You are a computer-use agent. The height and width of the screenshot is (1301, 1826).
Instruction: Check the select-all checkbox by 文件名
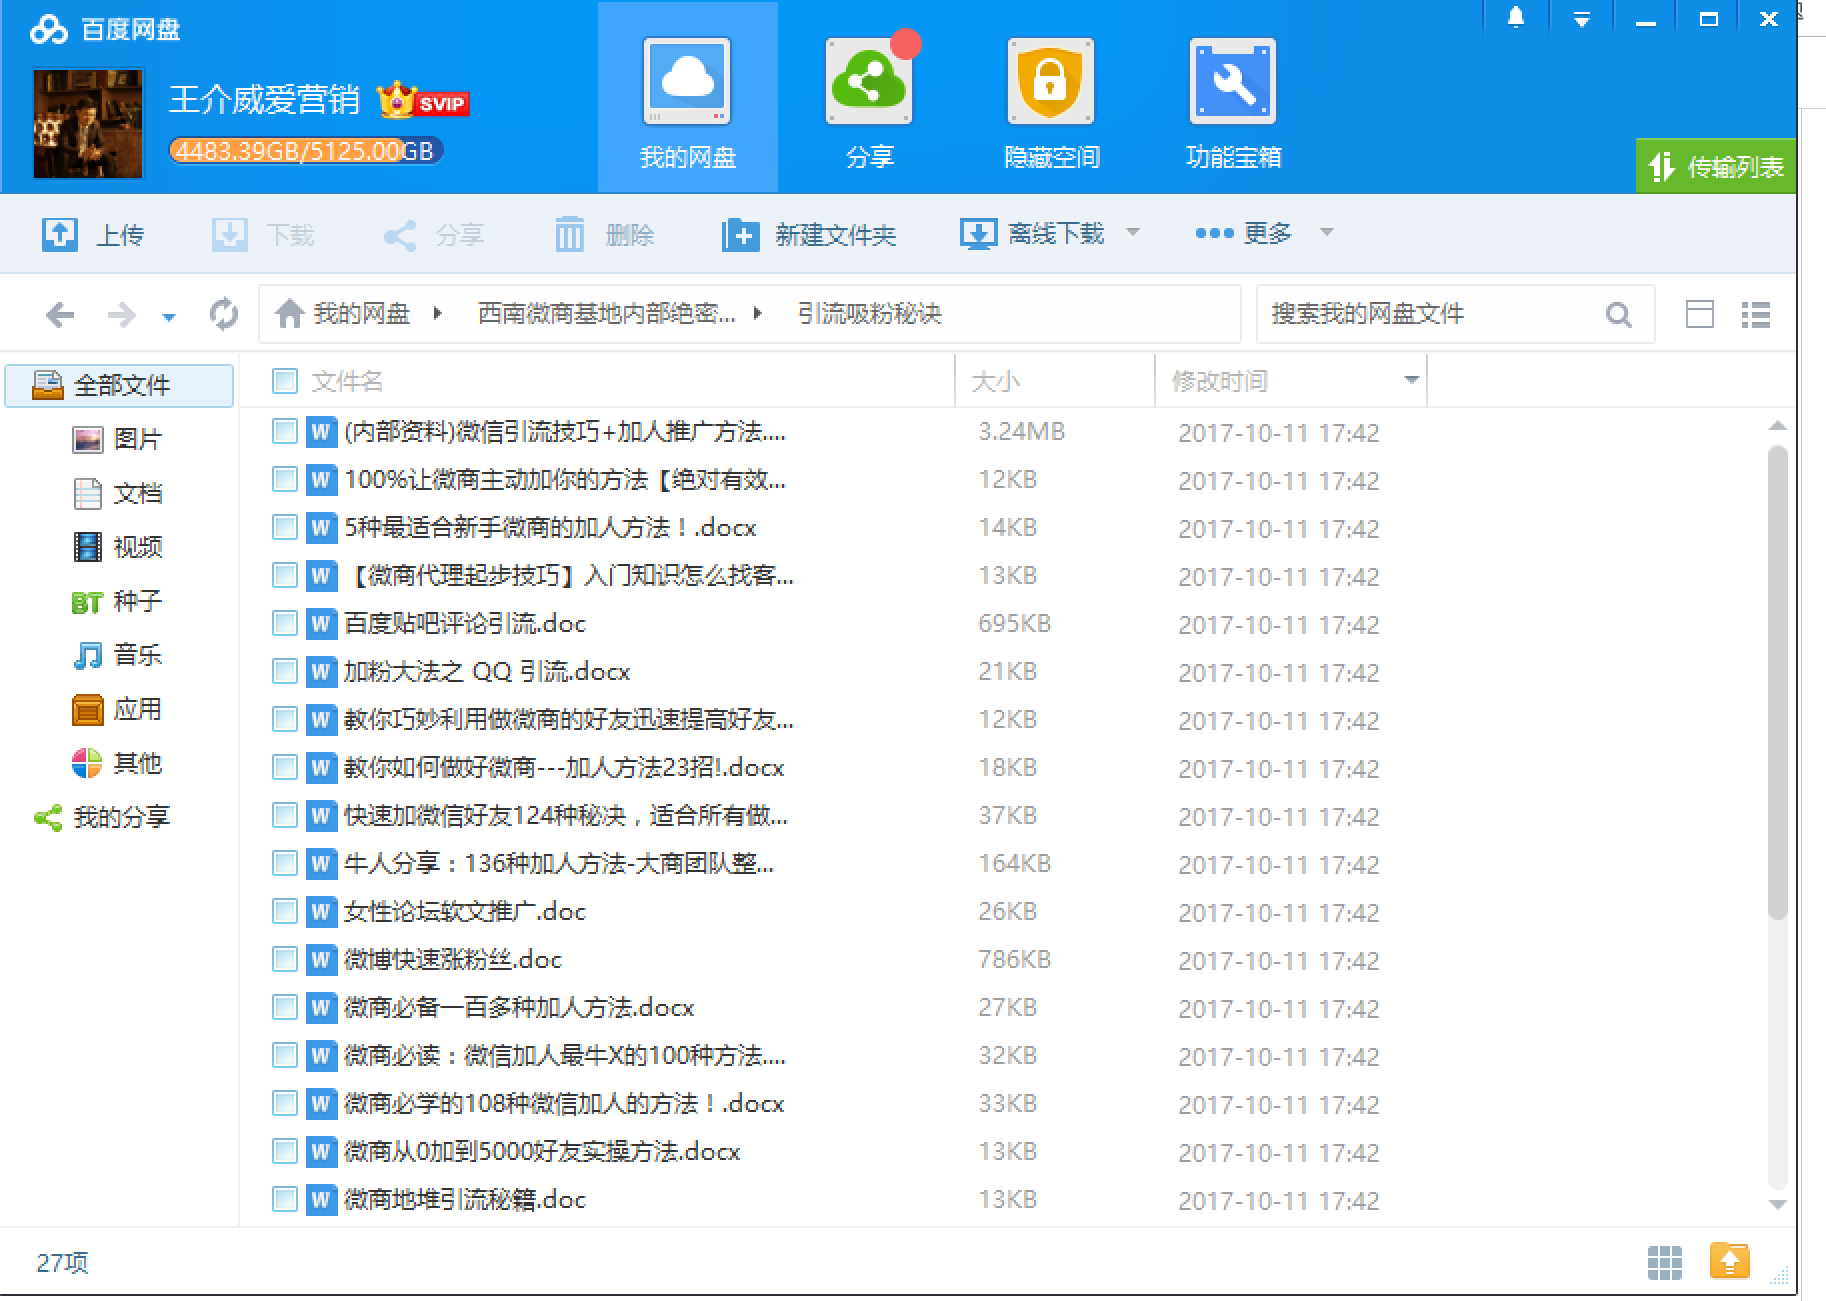[x=285, y=381]
